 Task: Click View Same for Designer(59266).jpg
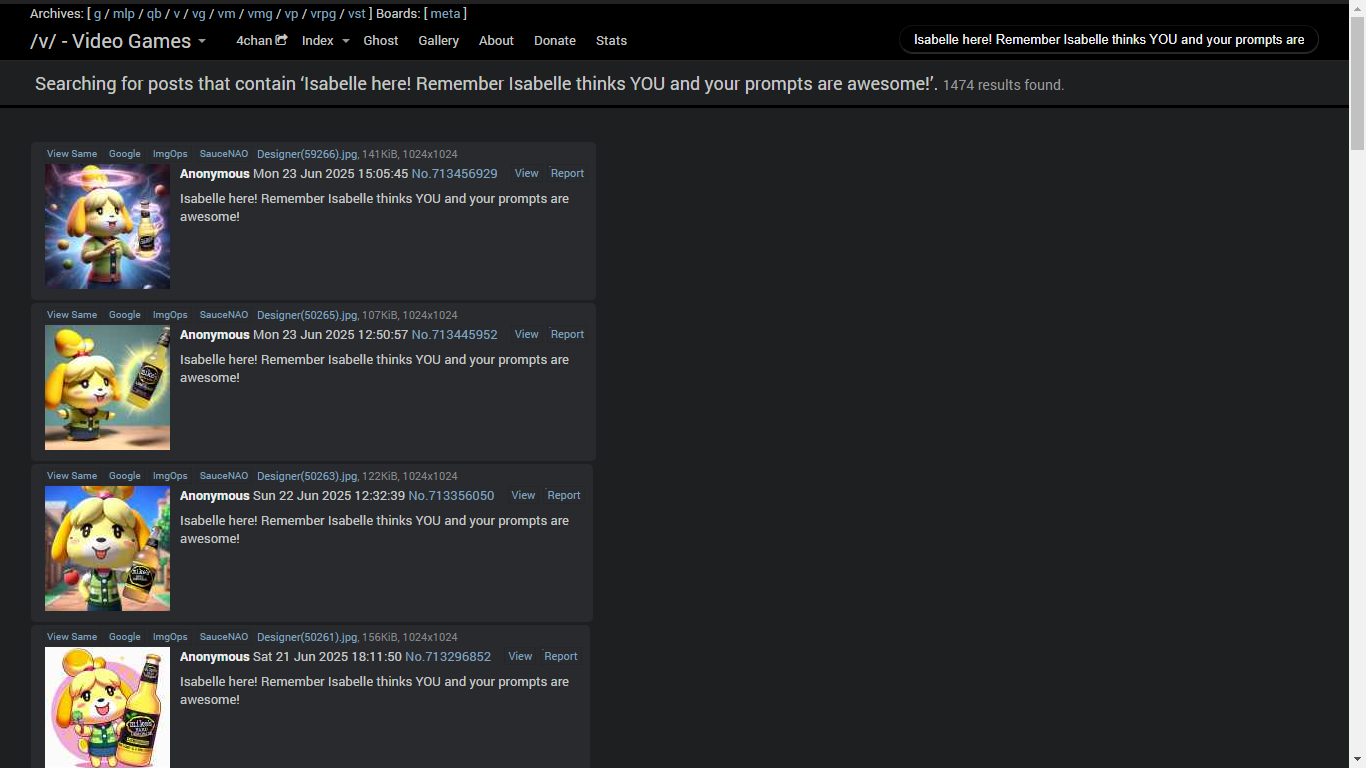click(72, 154)
